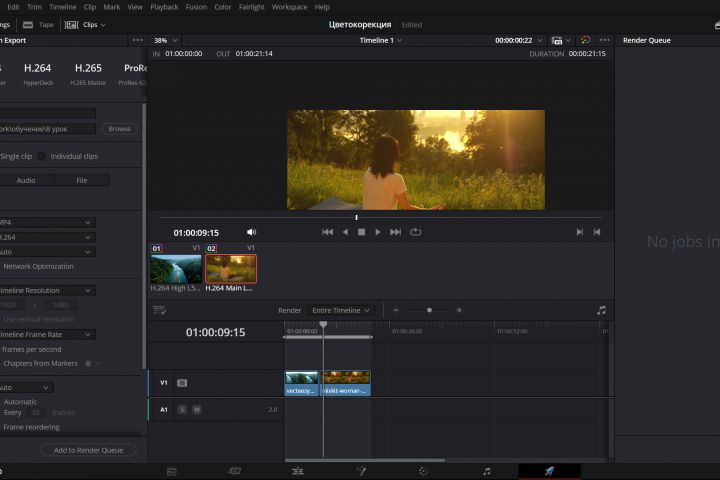
Task: Solo the A1 audio track
Action: [x=182, y=409]
